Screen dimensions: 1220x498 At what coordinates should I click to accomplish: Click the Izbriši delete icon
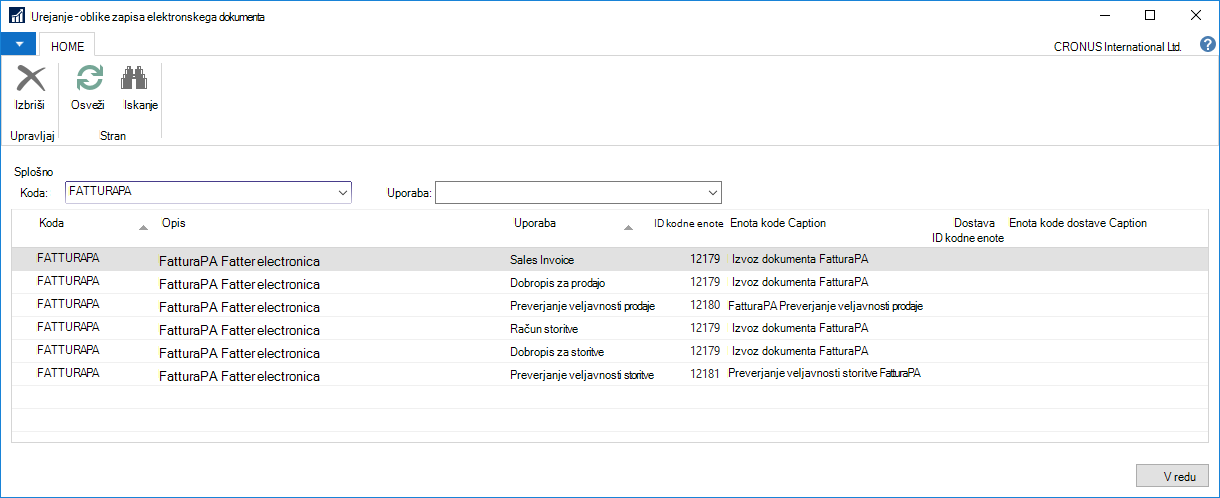pos(30,80)
